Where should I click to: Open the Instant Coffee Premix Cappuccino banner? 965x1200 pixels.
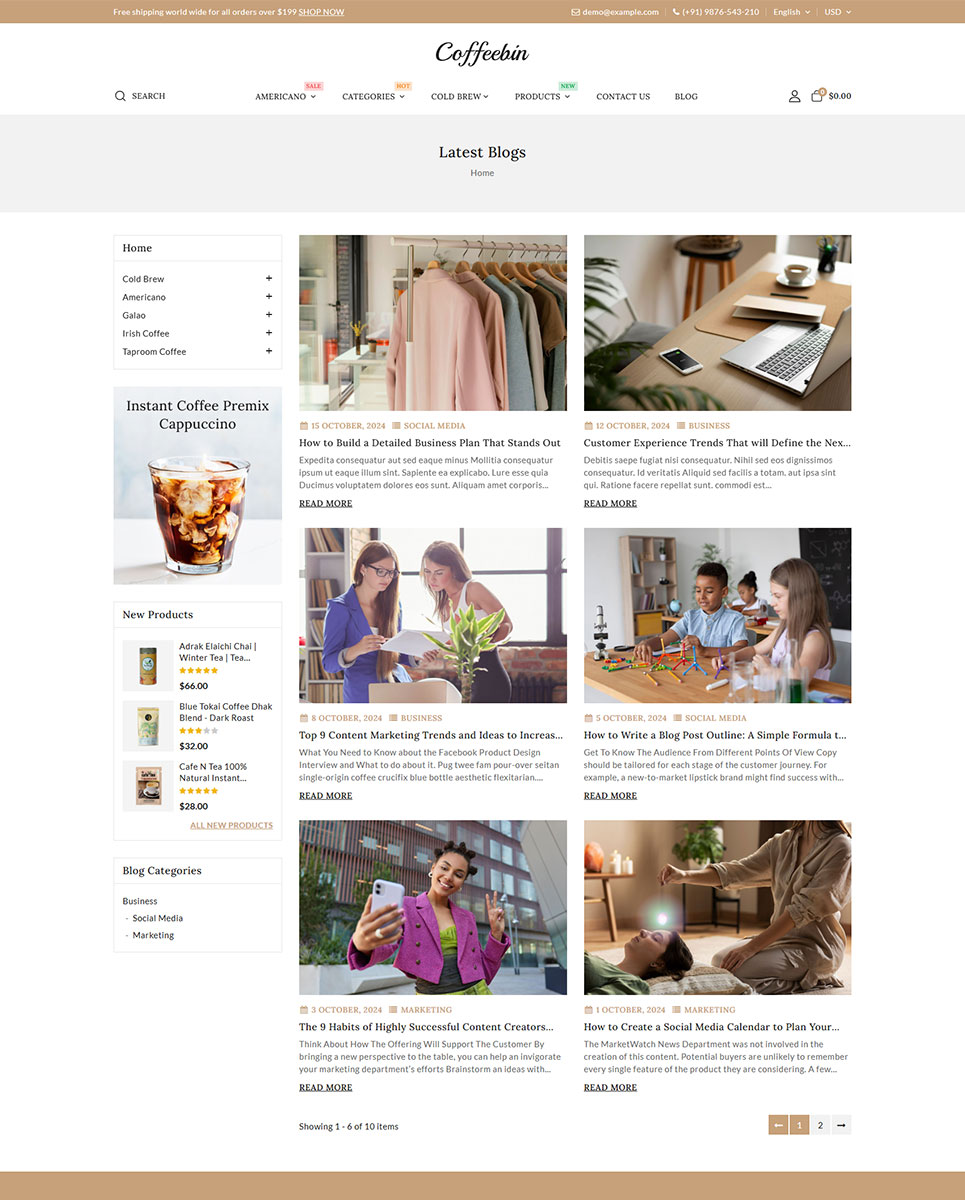[198, 486]
